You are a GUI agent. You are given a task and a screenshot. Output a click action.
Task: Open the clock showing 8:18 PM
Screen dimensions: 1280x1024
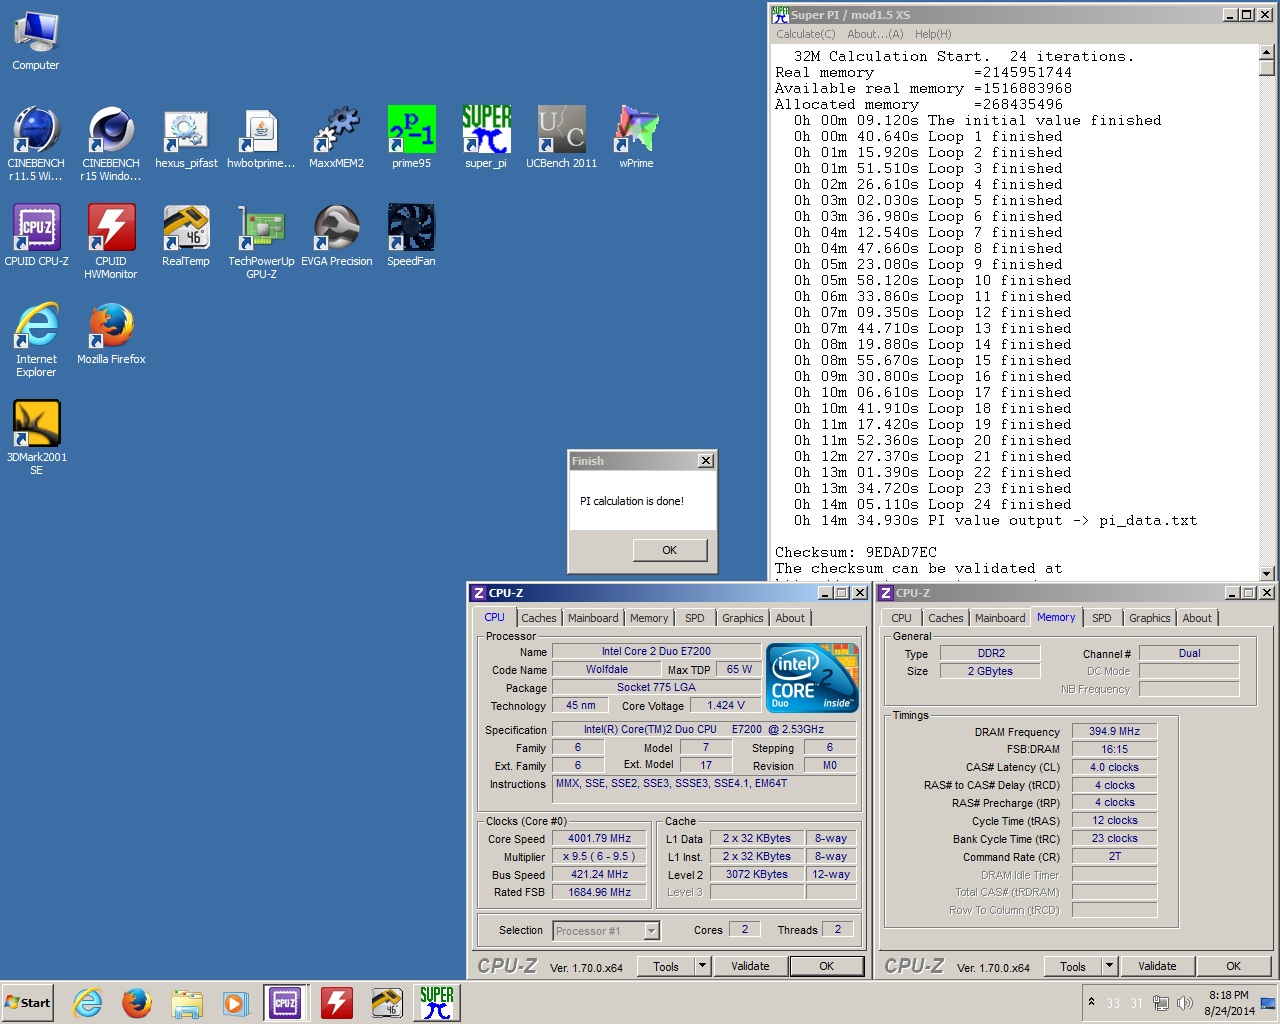(x=1229, y=1003)
